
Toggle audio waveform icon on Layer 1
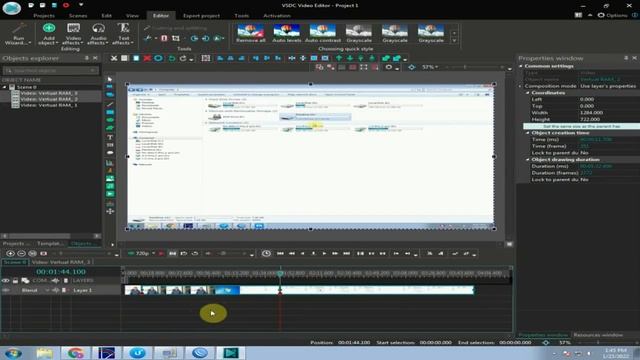(55, 290)
